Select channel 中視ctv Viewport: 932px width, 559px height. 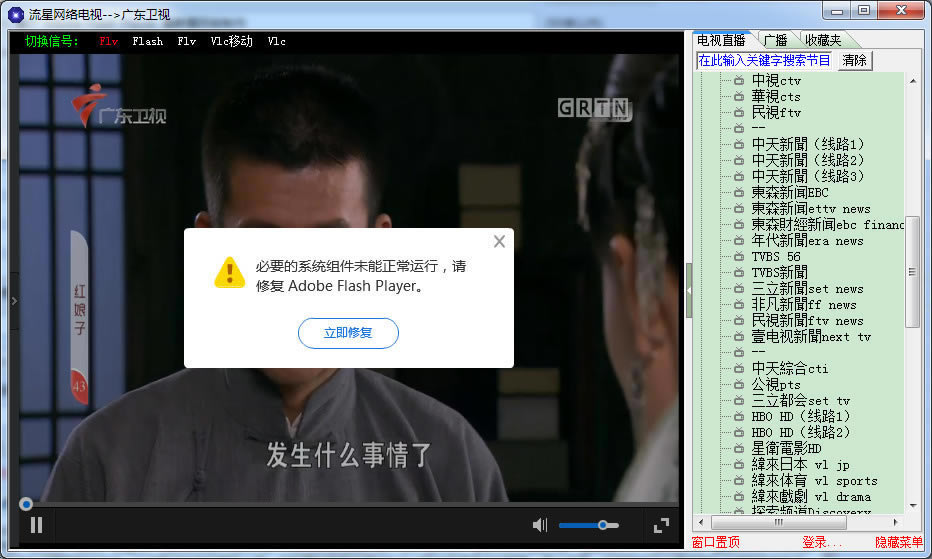776,80
